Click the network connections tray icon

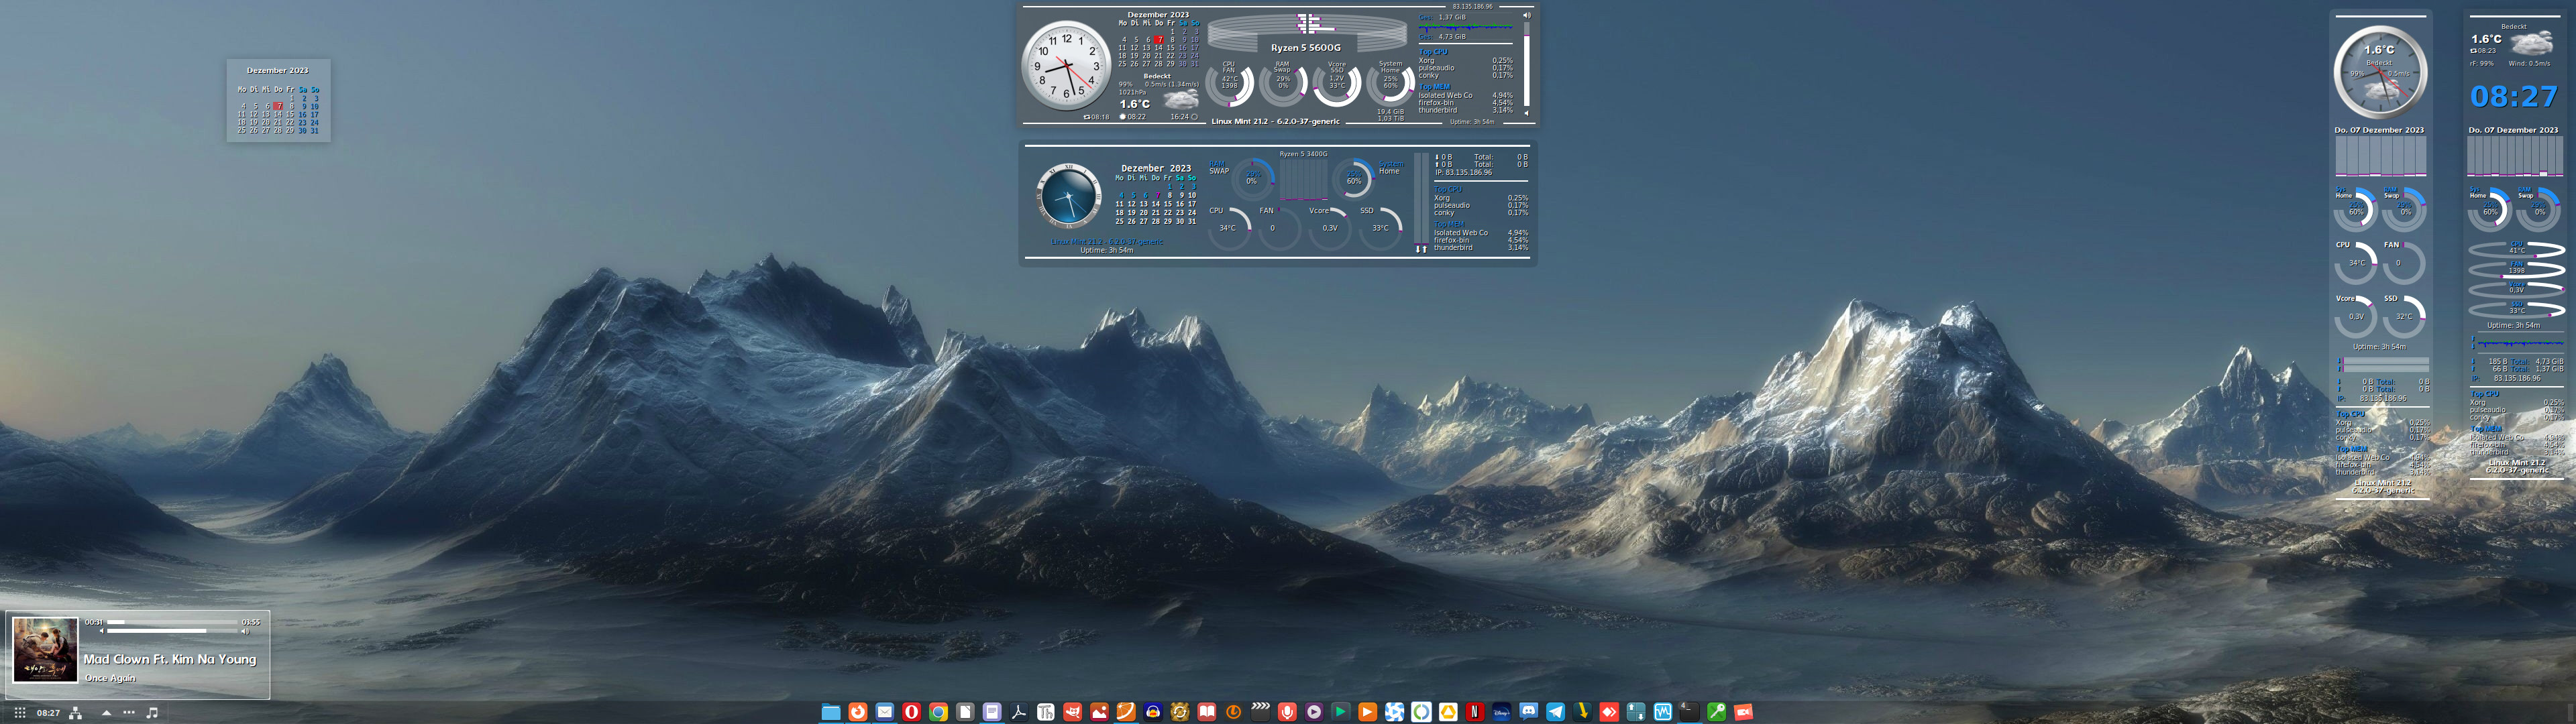pyautogui.click(x=76, y=713)
